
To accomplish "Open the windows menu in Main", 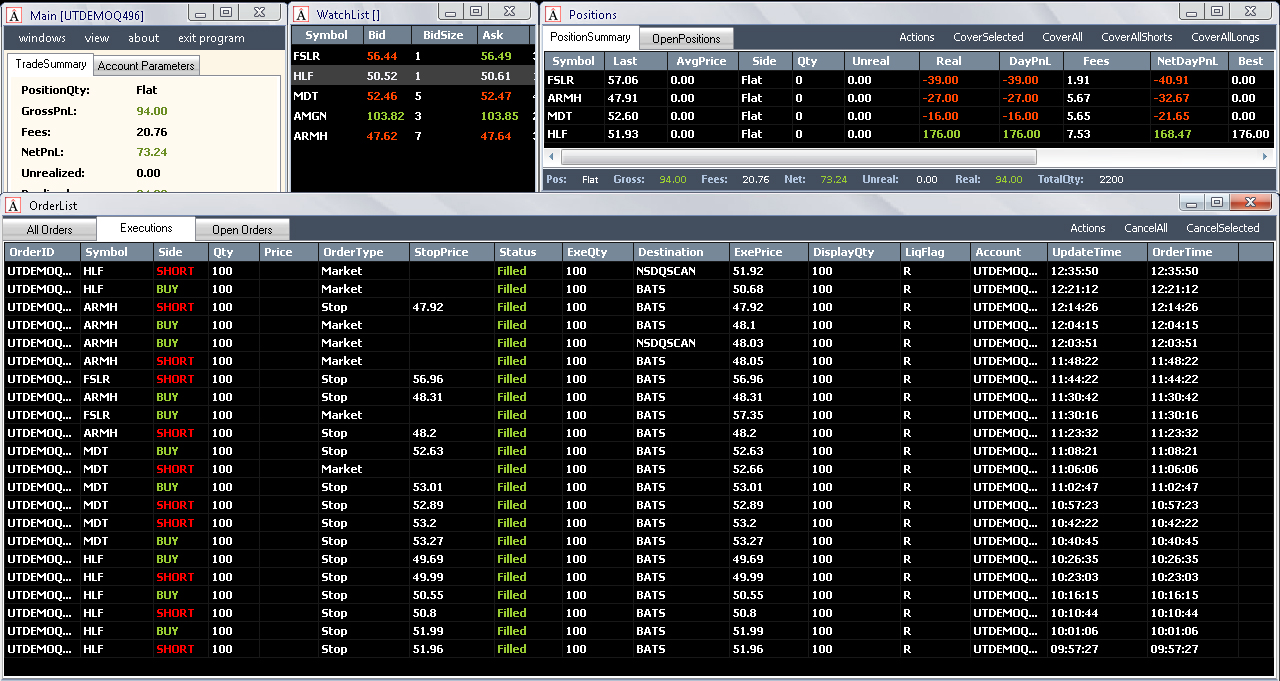I will click(x=42, y=38).
